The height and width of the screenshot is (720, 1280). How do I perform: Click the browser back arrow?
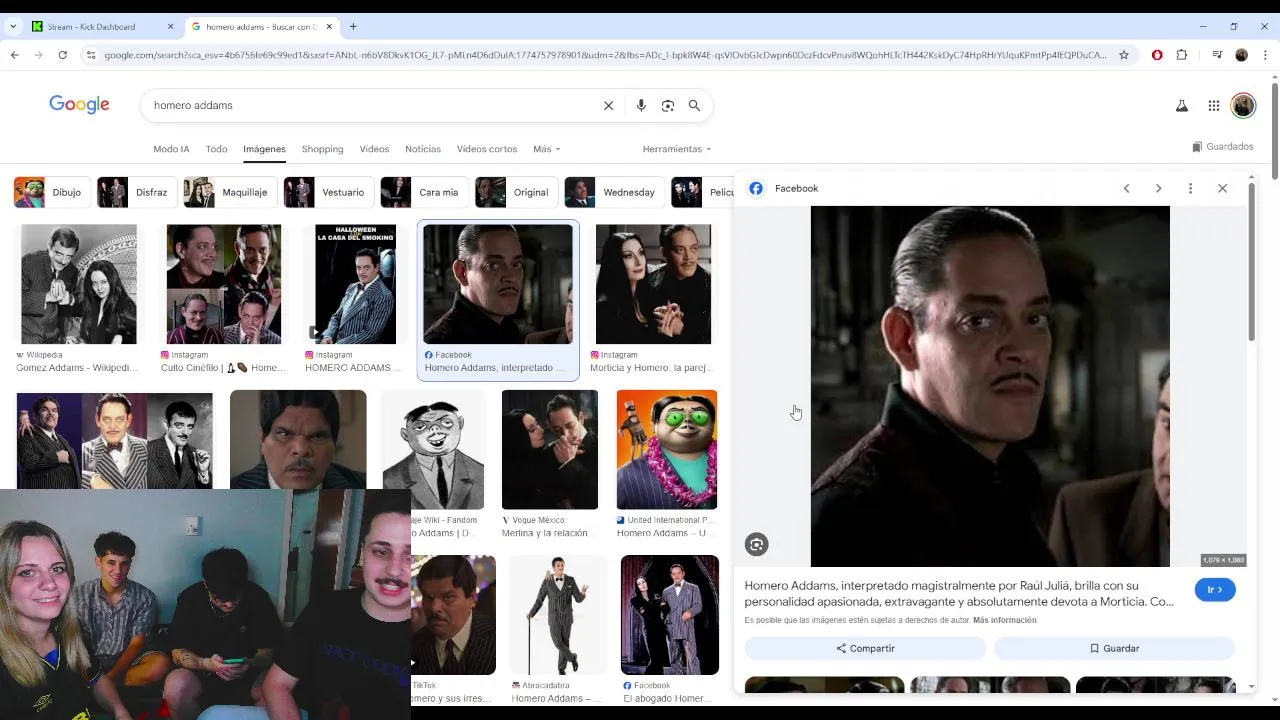14,55
